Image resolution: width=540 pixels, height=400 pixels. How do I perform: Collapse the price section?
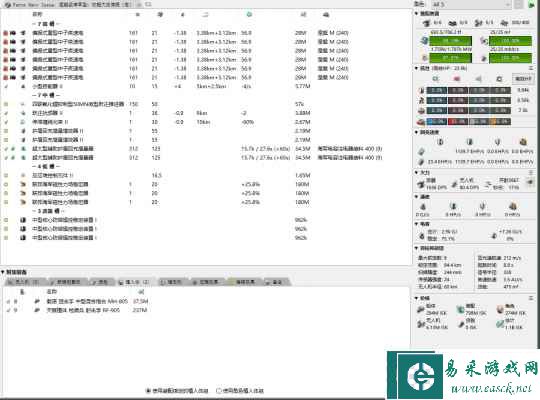pyautogui.click(x=416, y=298)
